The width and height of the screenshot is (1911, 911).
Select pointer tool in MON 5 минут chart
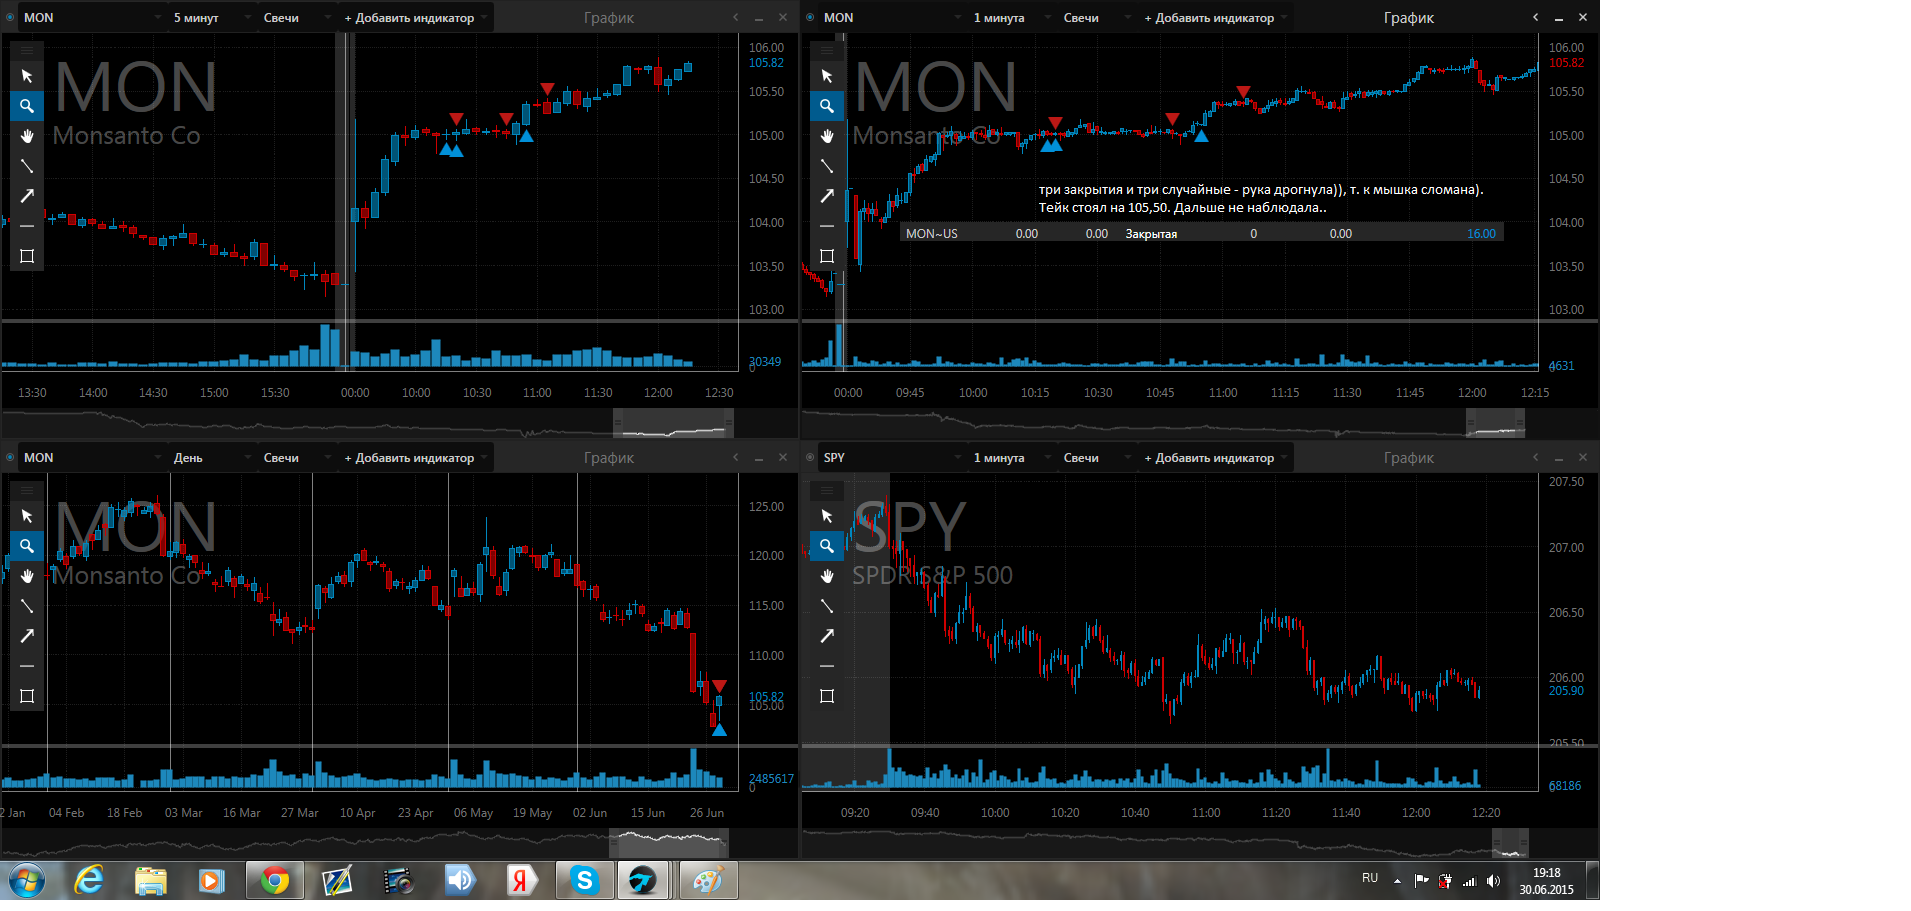[27, 76]
